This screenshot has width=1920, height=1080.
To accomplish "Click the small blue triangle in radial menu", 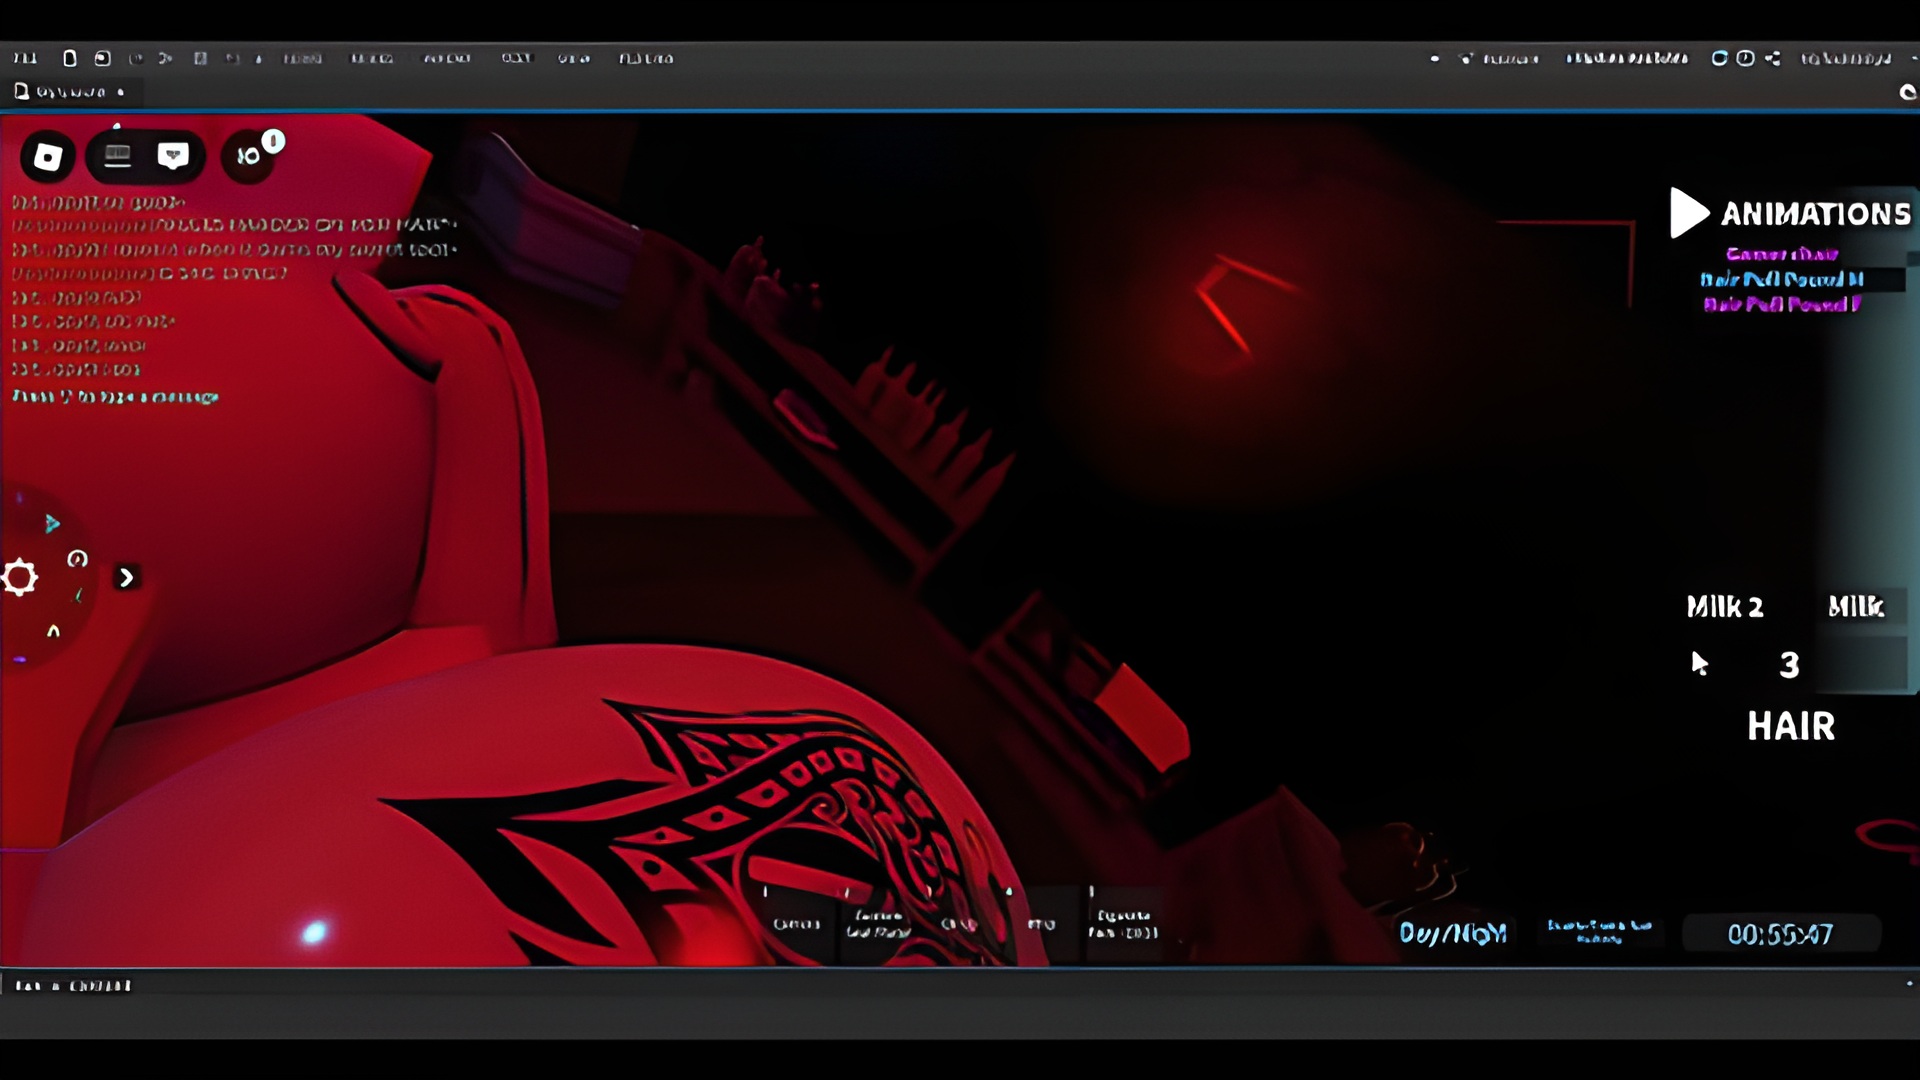I will [x=52, y=523].
